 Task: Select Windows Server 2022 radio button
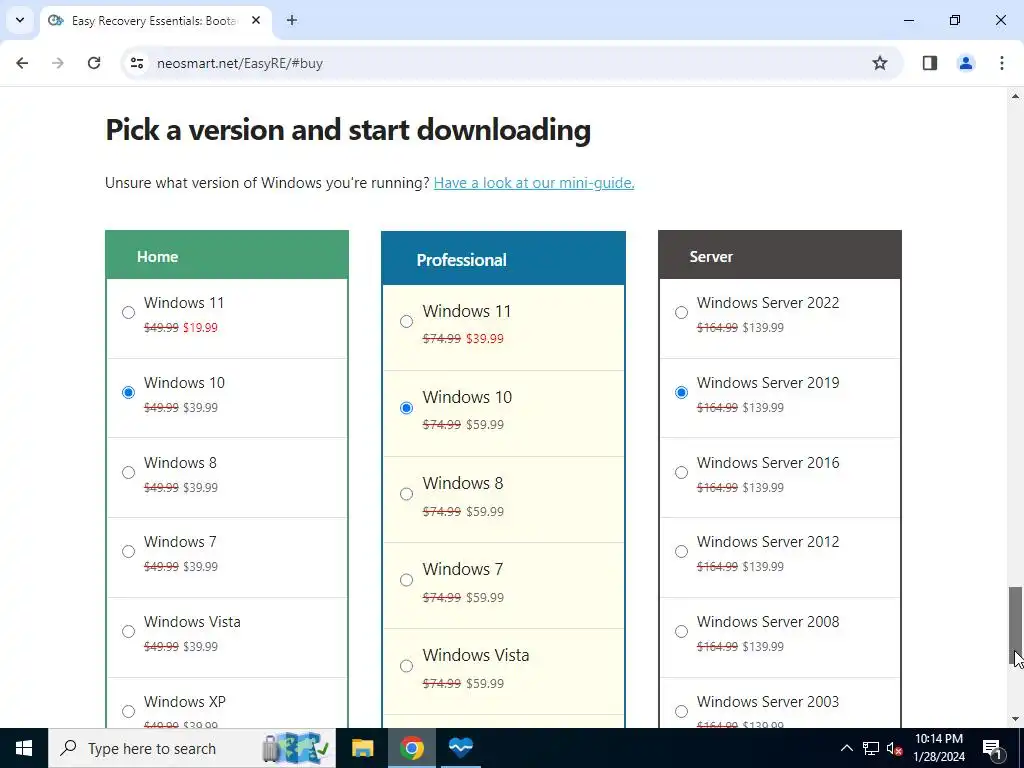681,312
